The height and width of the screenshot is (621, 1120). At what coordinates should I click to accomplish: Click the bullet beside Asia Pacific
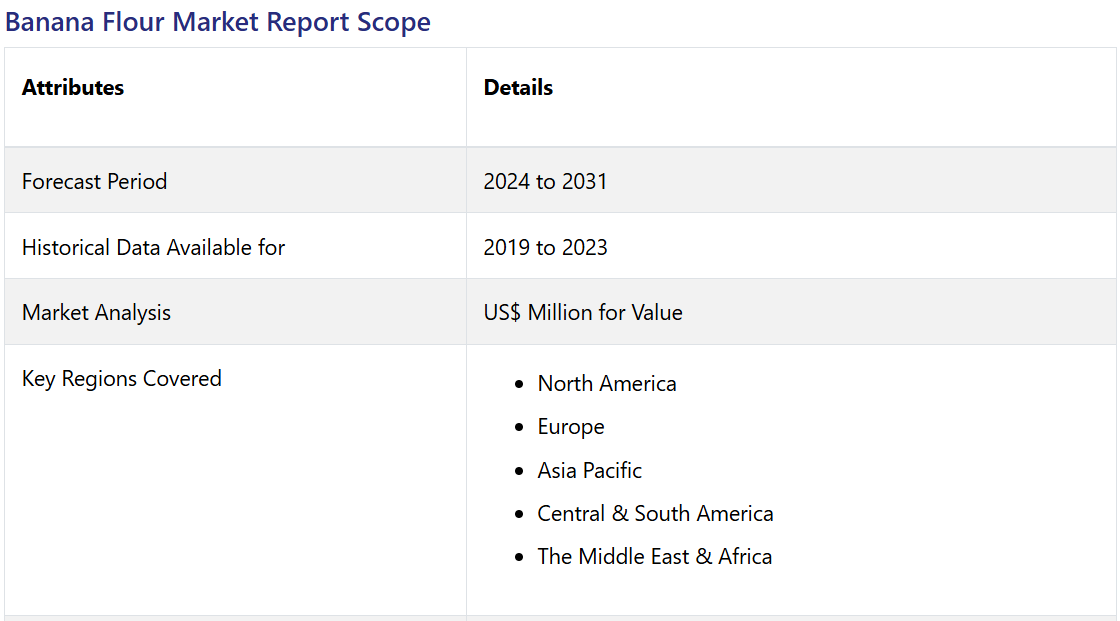[518, 471]
